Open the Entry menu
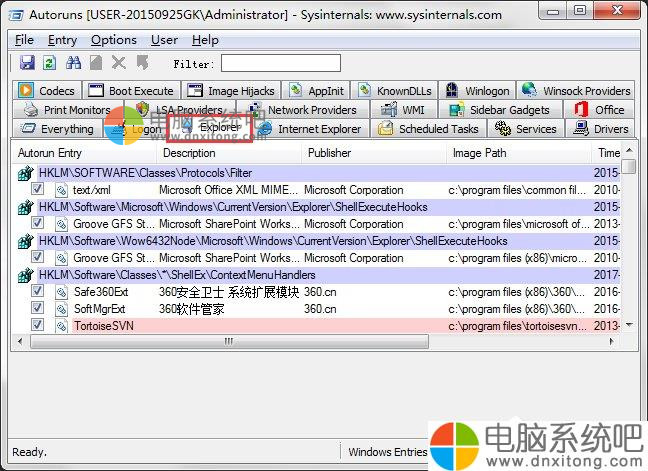The image size is (648, 471). 62,40
